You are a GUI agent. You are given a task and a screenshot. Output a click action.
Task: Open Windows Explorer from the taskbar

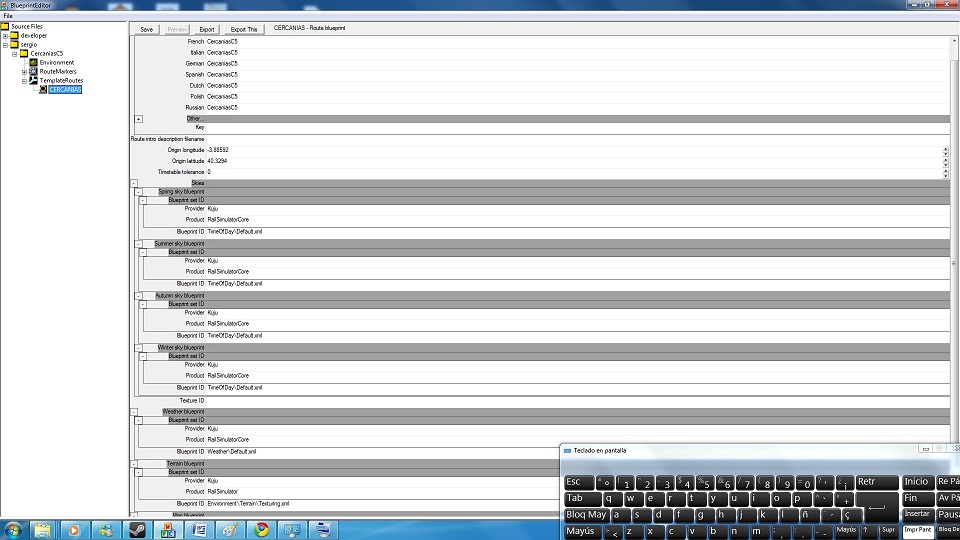43,529
